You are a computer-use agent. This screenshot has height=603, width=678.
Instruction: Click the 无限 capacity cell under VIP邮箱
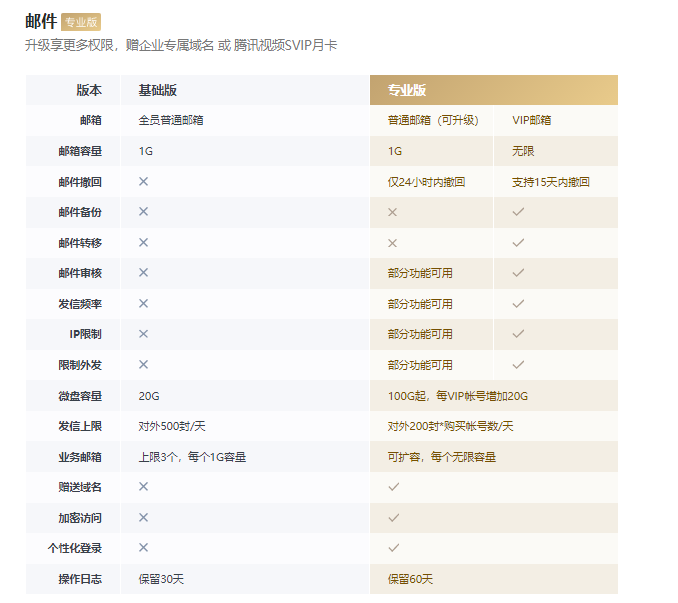click(x=522, y=151)
